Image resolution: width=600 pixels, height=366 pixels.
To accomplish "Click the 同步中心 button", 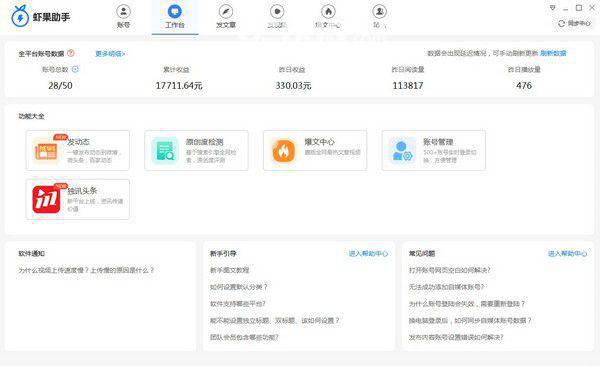I will 574,23.
